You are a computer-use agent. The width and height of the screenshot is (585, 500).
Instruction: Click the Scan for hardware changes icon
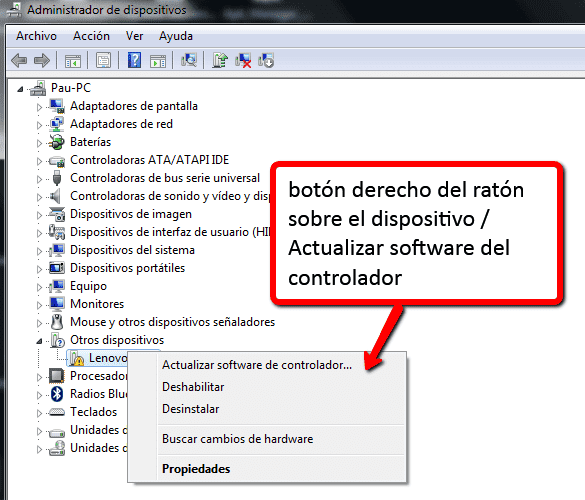click(x=189, y=60)
